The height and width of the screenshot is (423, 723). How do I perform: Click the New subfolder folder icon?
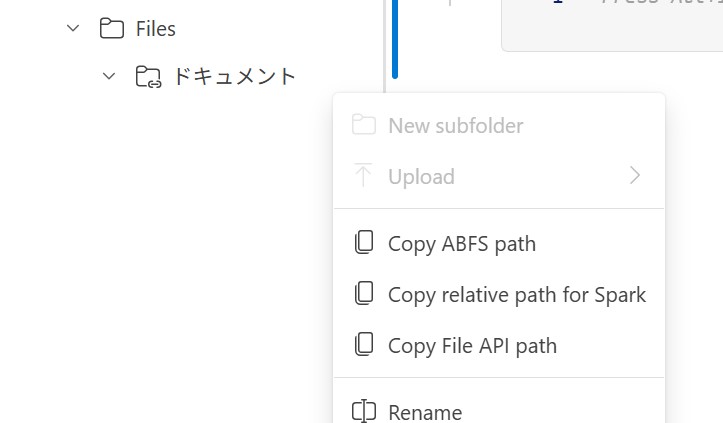click(x=363, y=125)
